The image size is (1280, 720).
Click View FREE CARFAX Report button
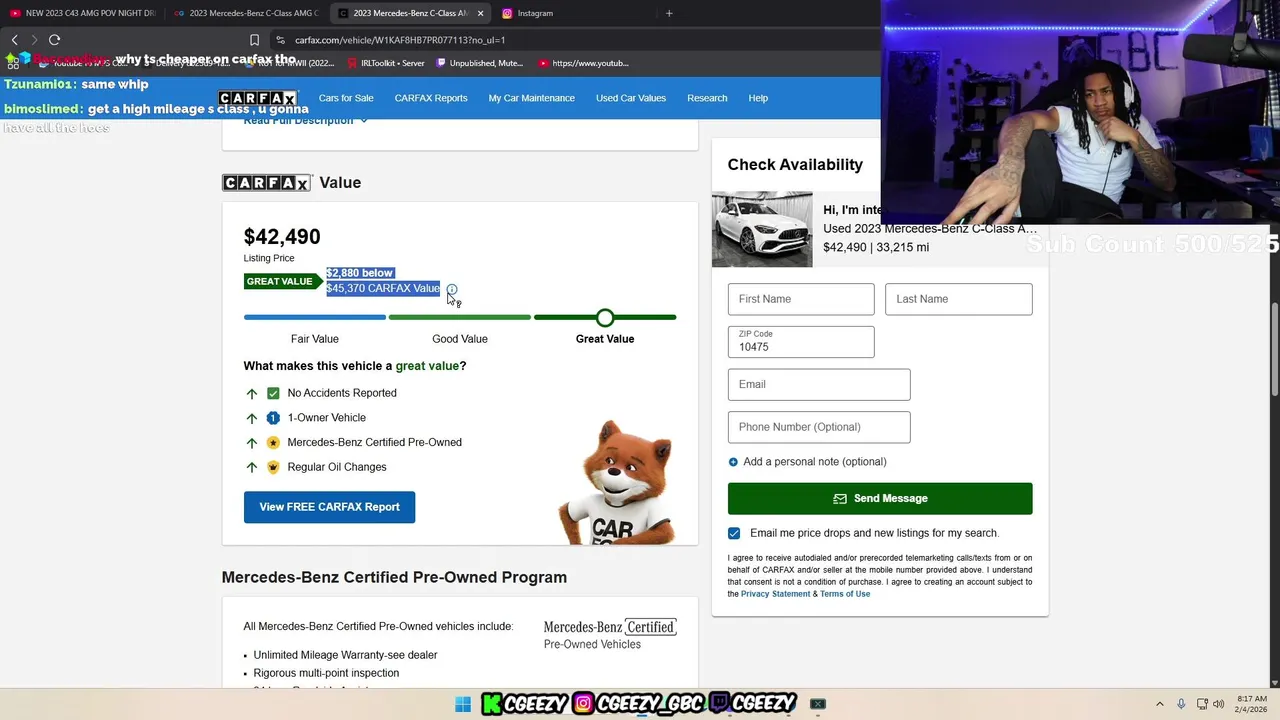(329, 507)
